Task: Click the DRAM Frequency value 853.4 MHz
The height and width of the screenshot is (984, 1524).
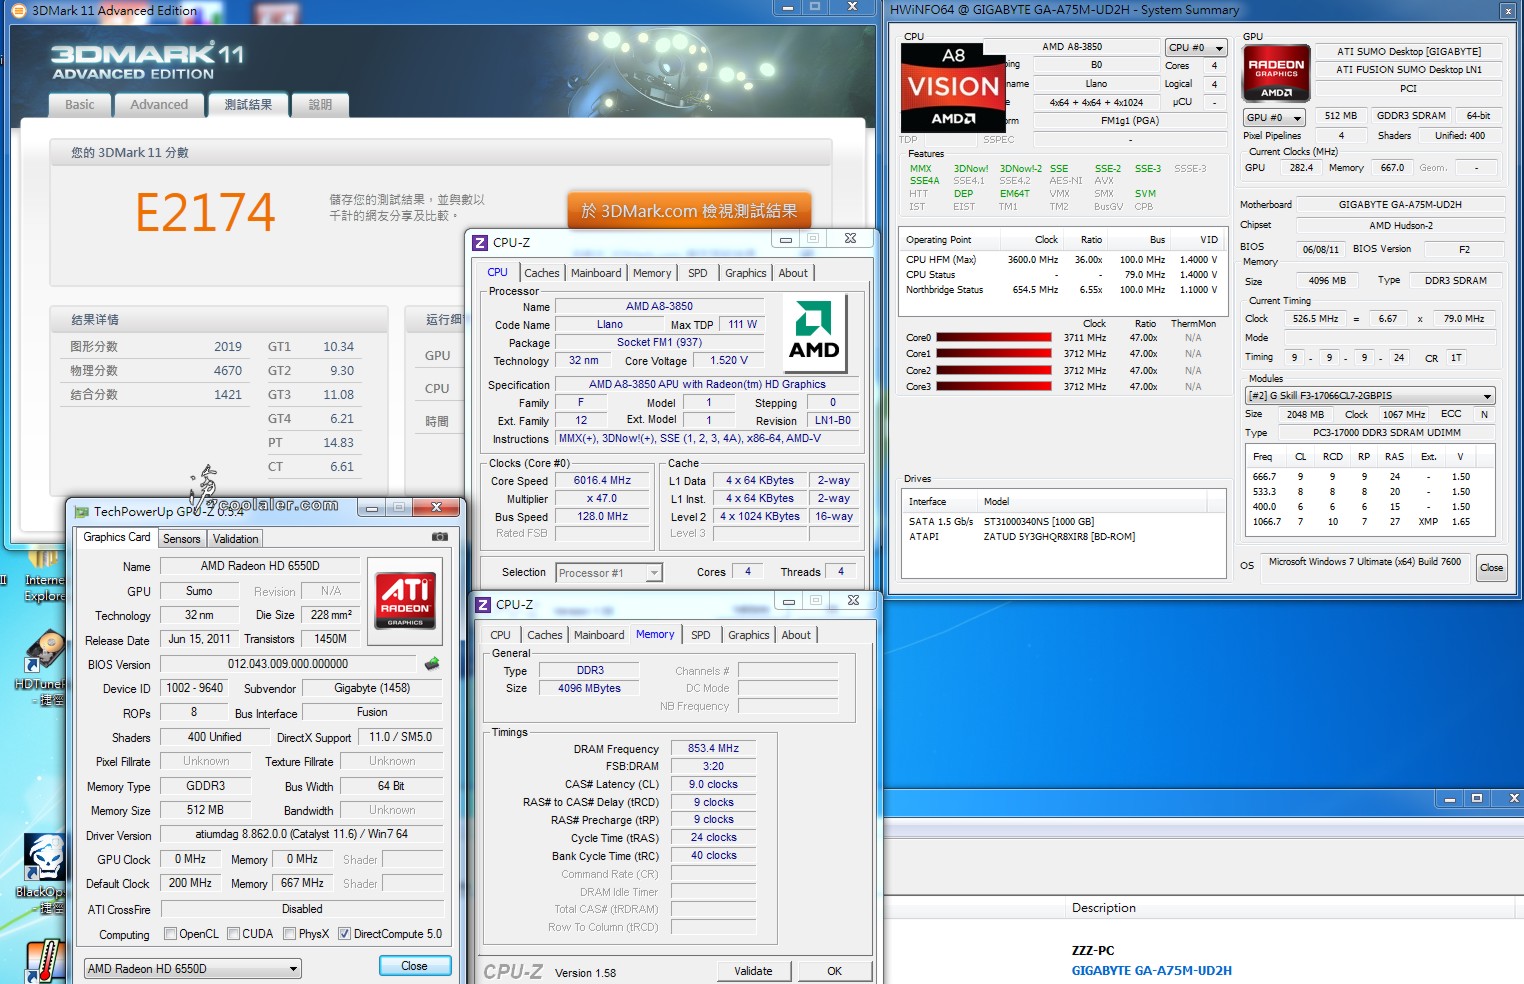Action: (713, 749)
